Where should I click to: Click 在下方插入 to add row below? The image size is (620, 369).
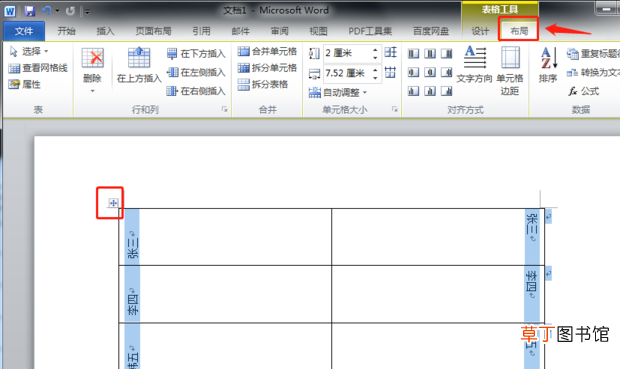pyautogui.click(x=196, y=53)
